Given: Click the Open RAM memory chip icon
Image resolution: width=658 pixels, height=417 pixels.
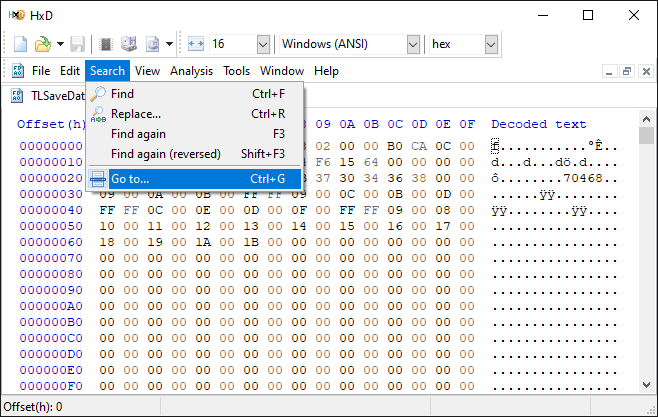Looking at the screenshot, I should coord(106,44).
